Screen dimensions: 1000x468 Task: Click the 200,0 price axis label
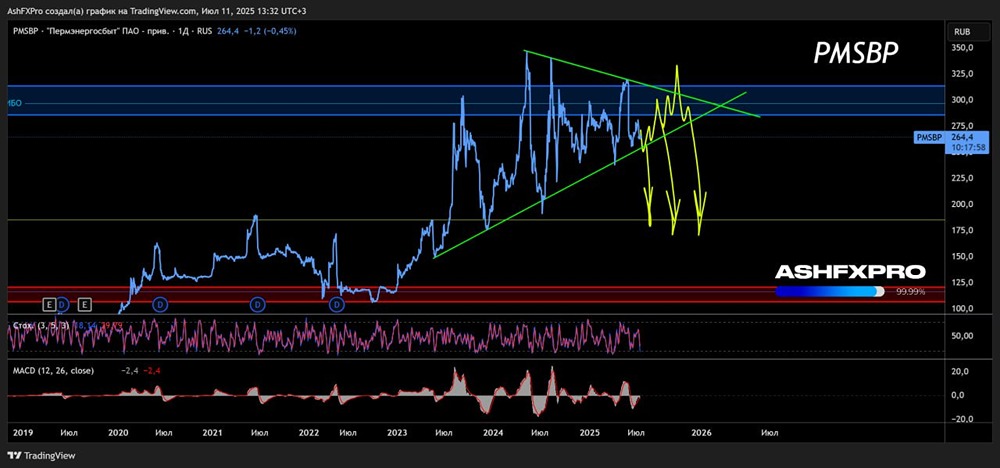coord(962,205)
